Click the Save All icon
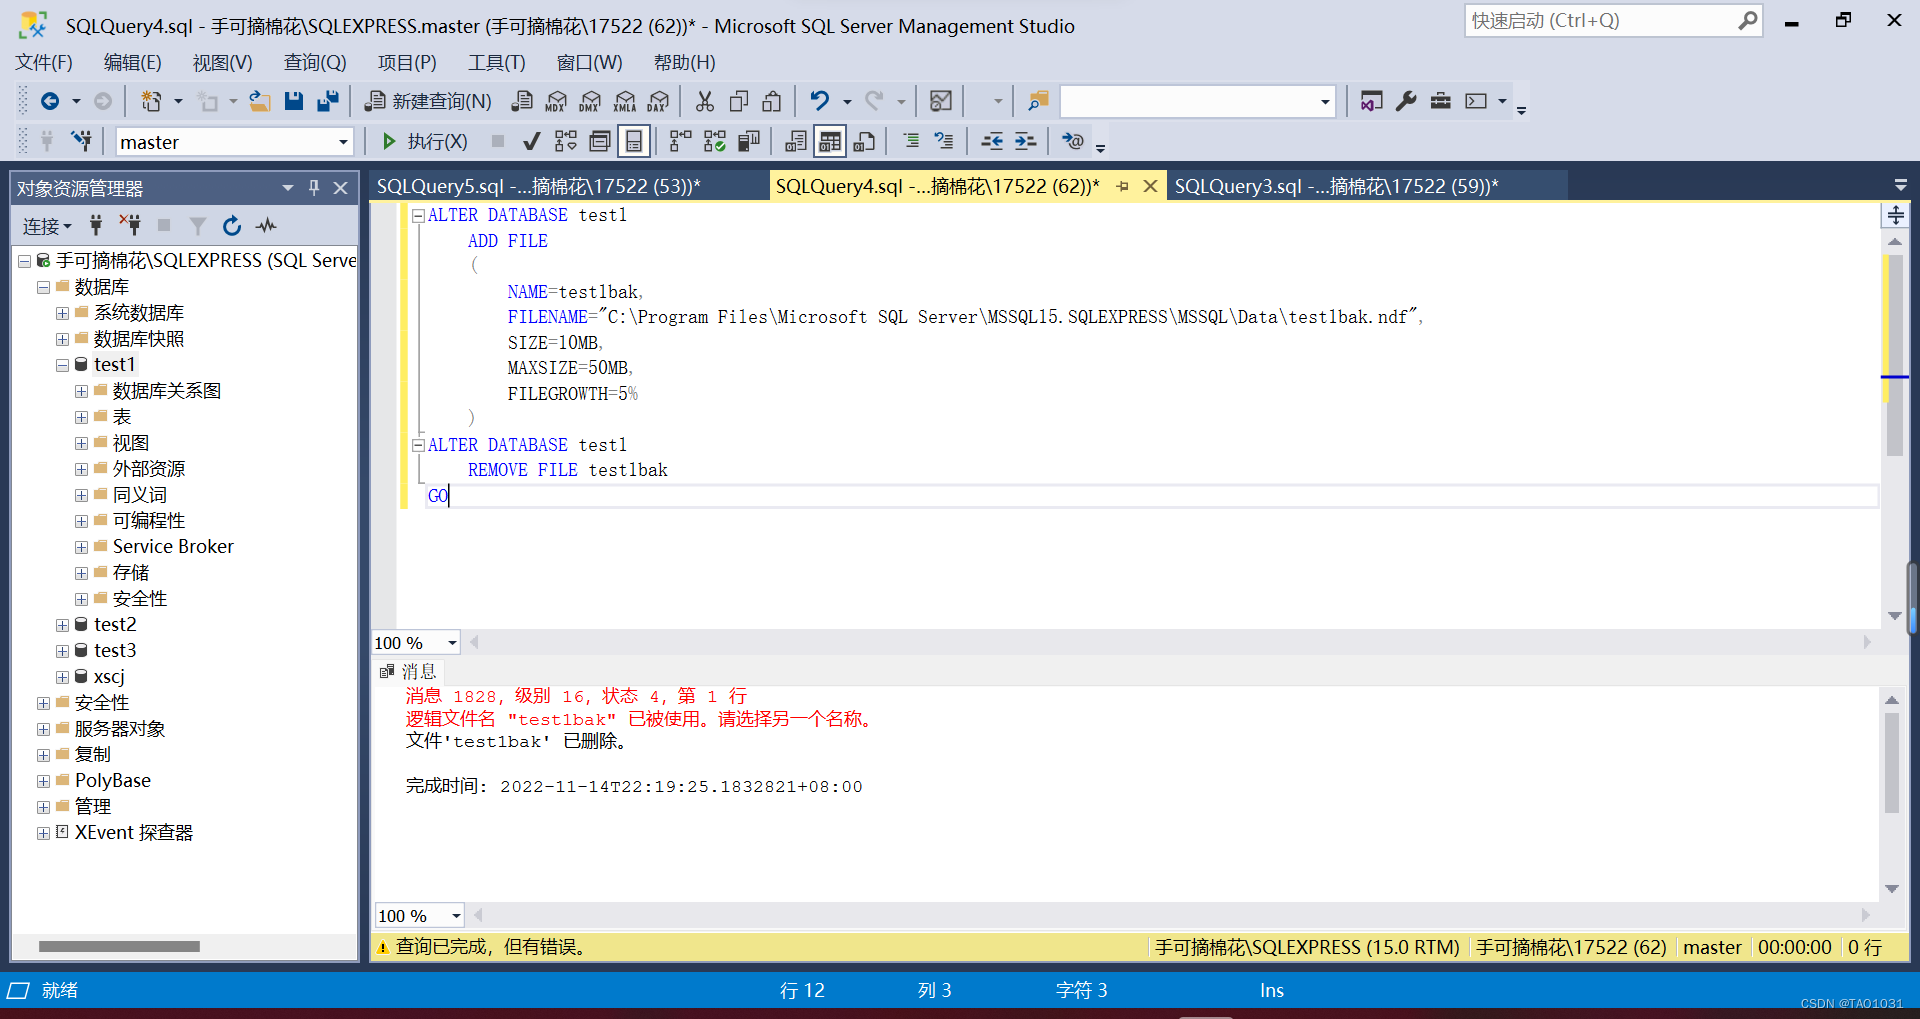 coord(328,101)
